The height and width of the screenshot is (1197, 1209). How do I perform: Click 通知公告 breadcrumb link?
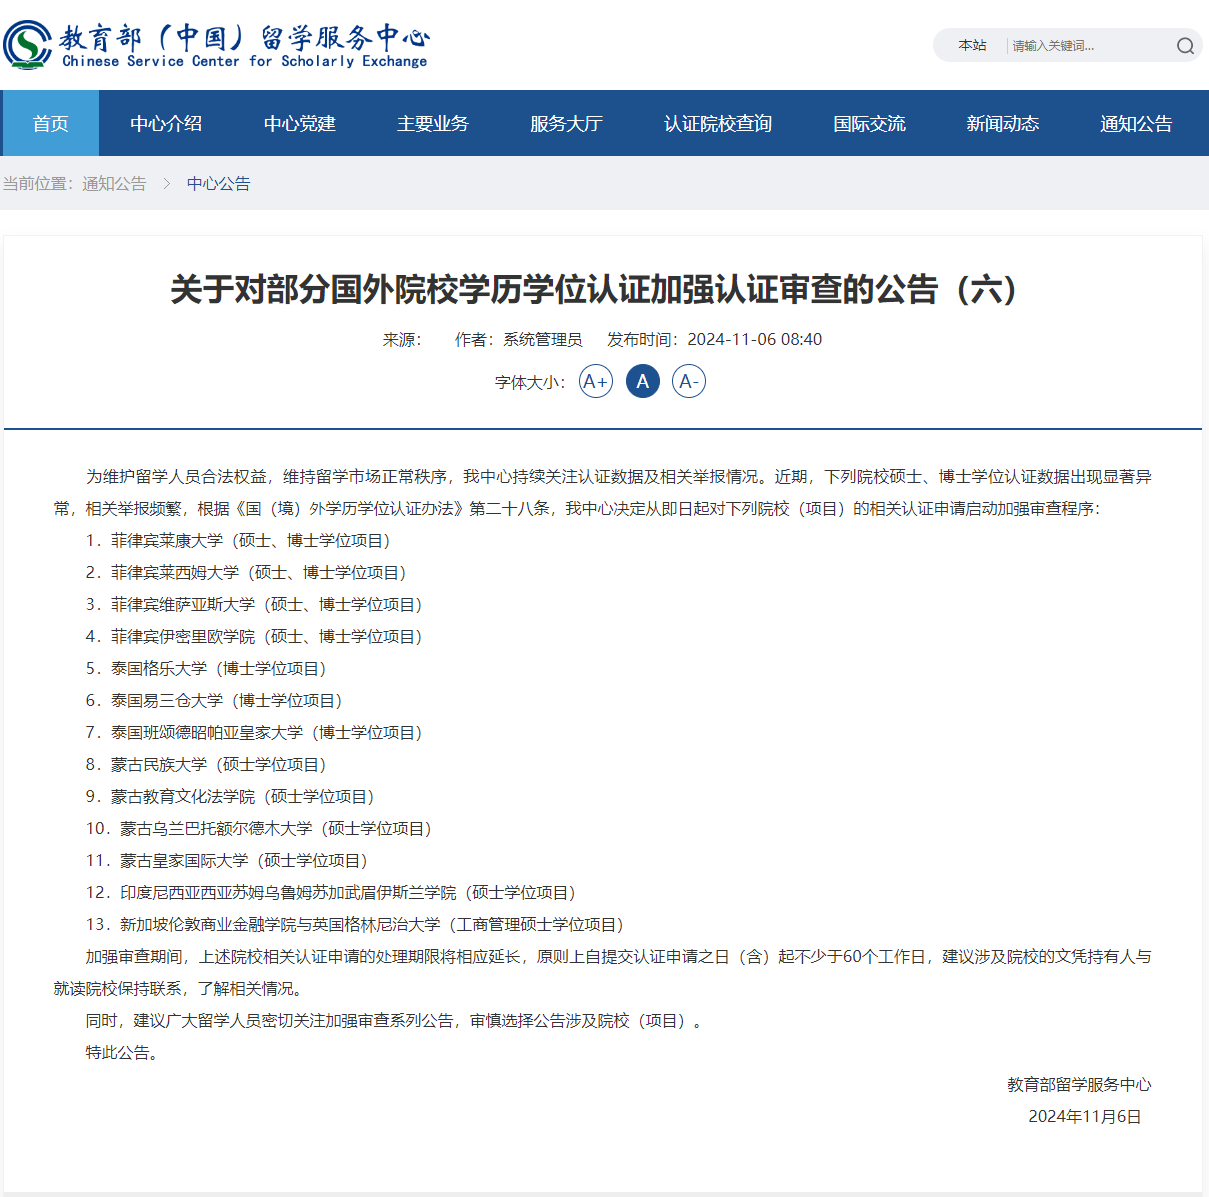click(114, 184)
